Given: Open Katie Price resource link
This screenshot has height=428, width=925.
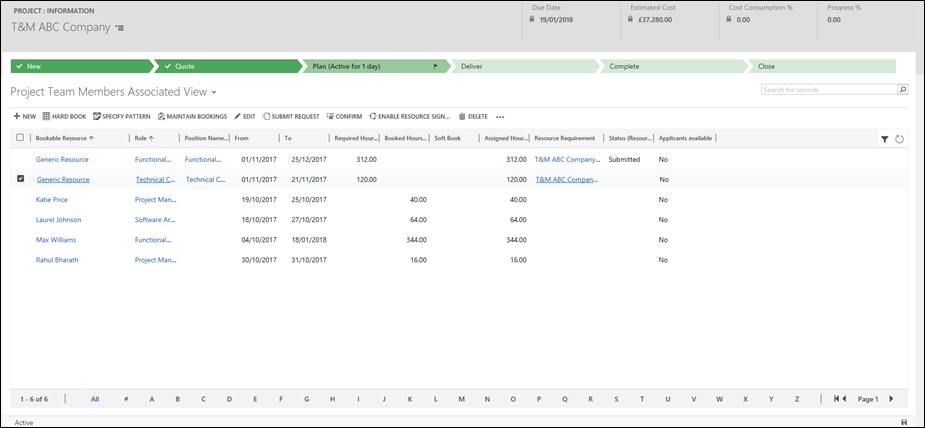Looking at the screenshot, I should click(51, 200).
